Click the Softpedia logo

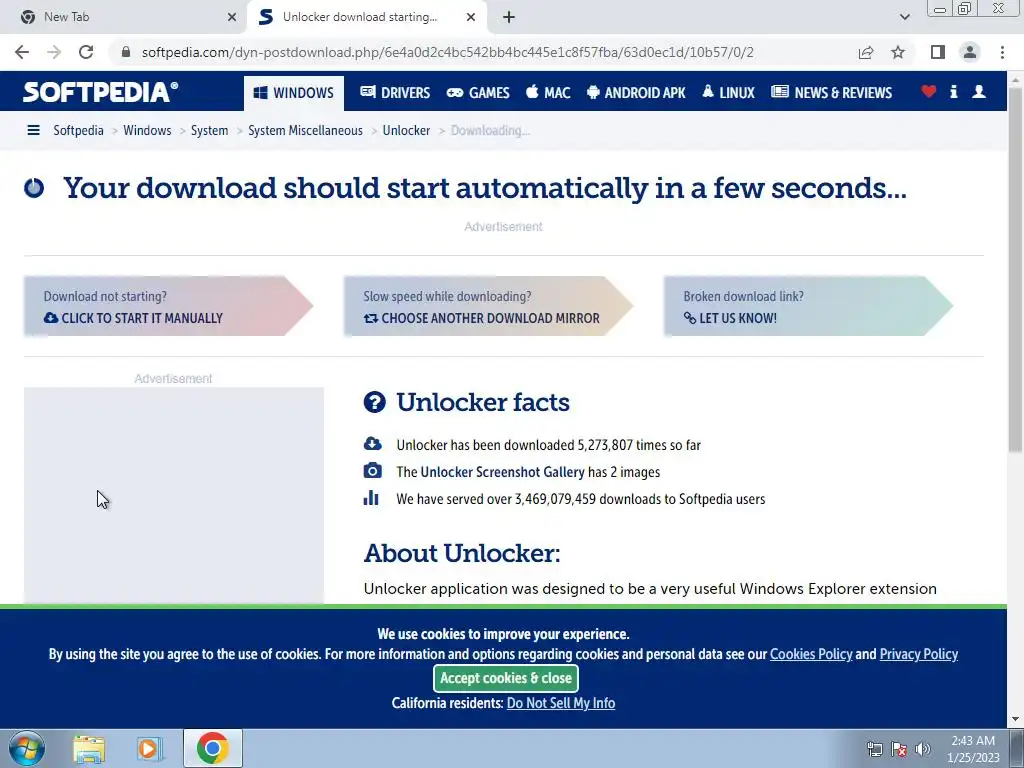click(x=100, y=92)
